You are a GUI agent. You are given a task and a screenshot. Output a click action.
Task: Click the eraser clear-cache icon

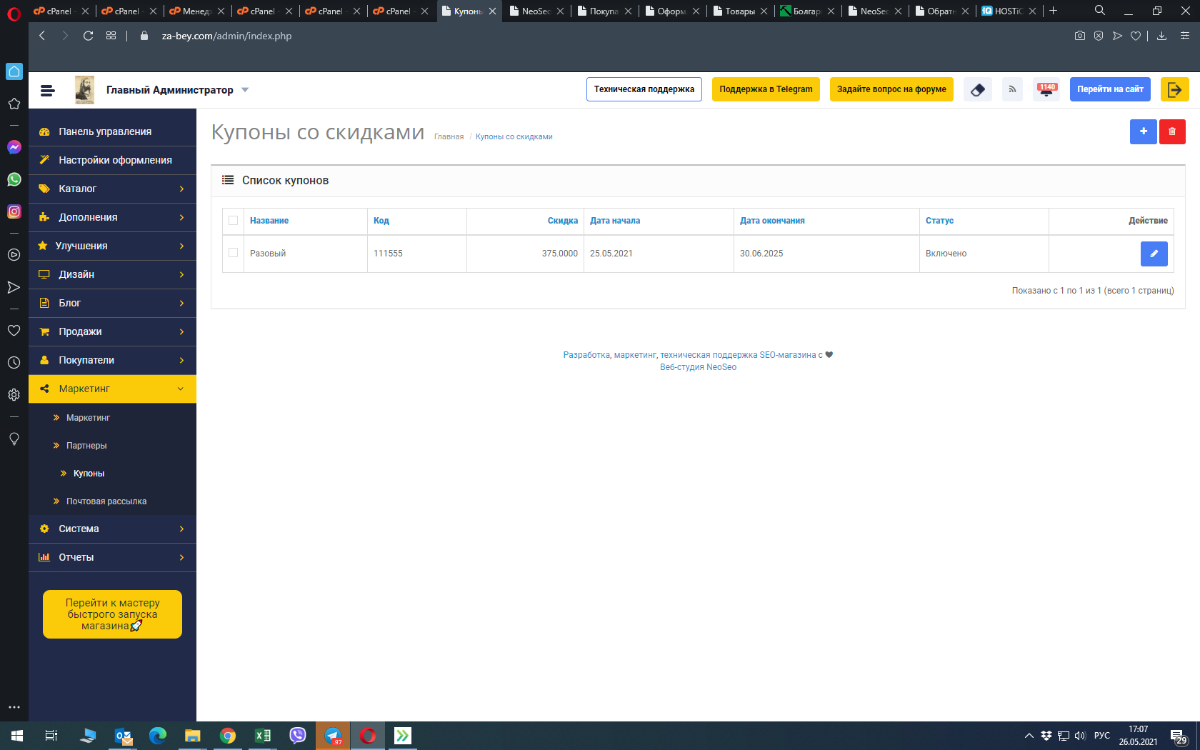pyautogui.click(x=978, y=89)
